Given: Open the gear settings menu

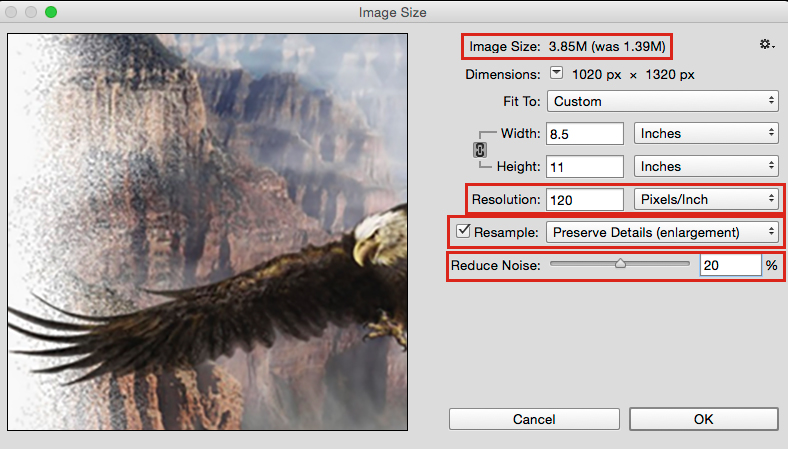Looking at the screenshot, I should pos(767,45).
